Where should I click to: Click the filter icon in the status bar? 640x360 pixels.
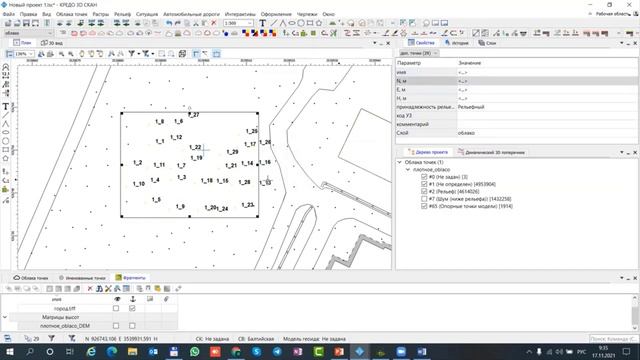pyautogui.click(x=51, y=338)
